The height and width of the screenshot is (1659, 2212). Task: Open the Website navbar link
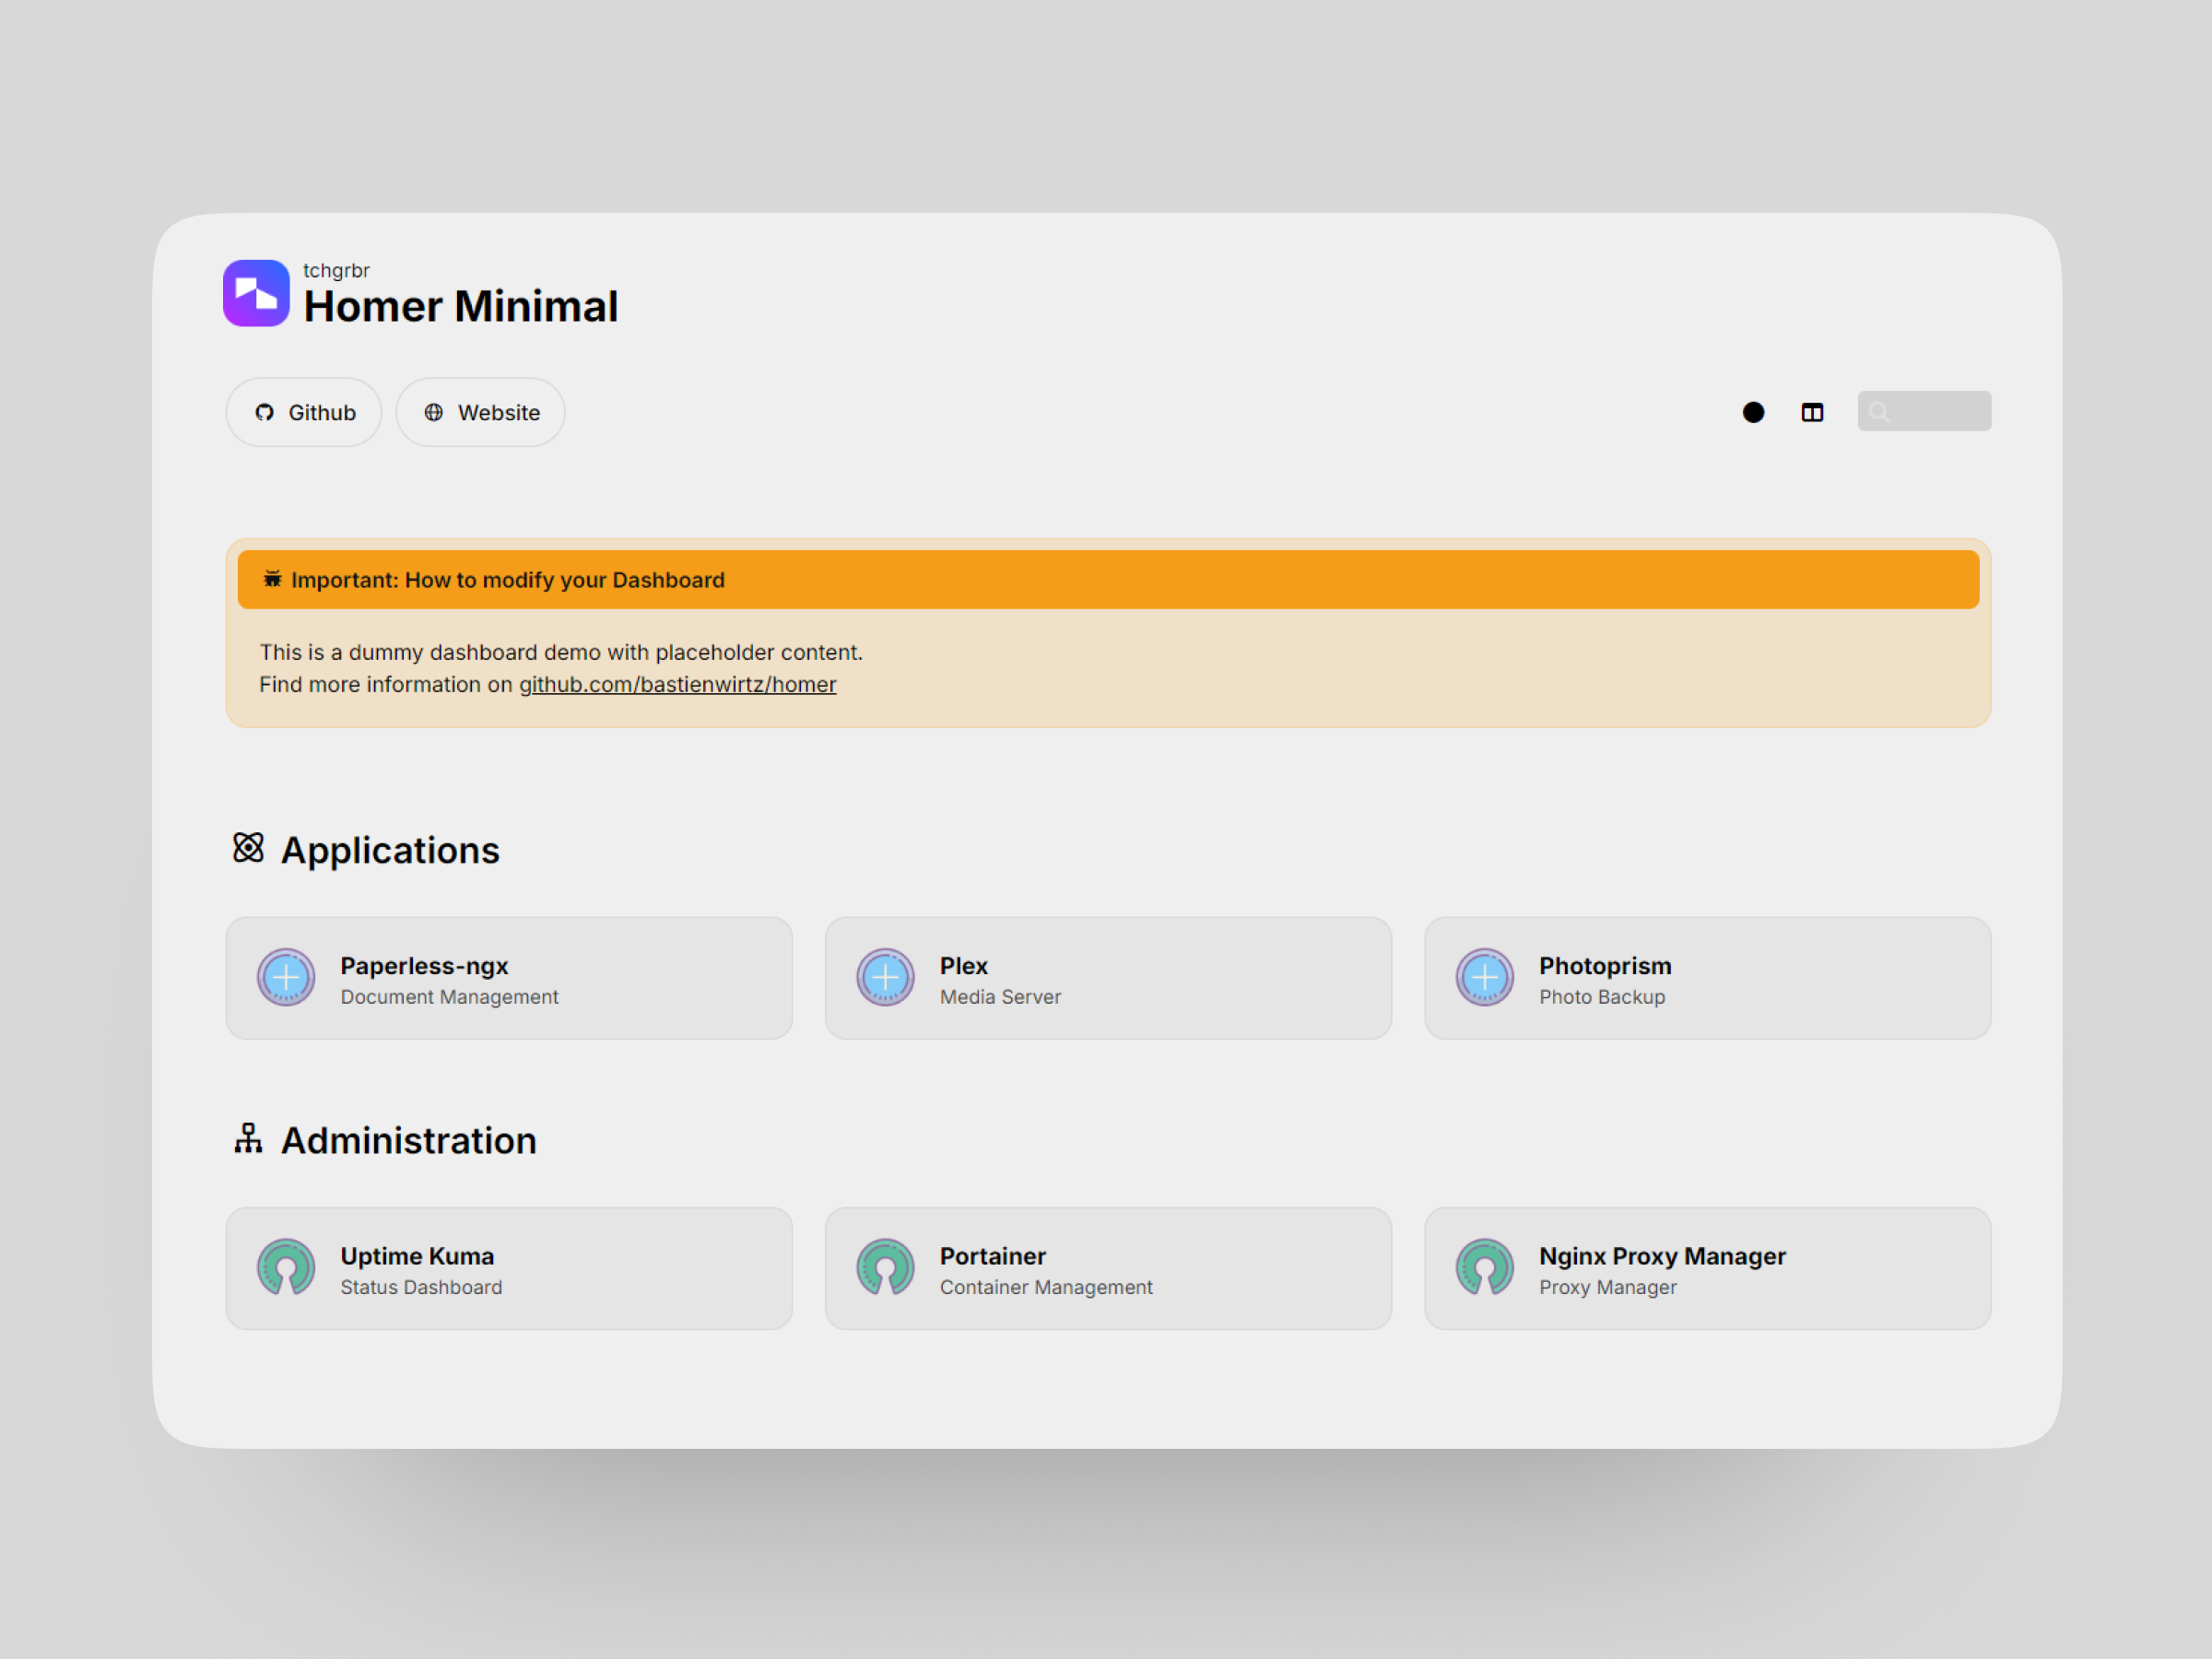click(x=481, y=412)
